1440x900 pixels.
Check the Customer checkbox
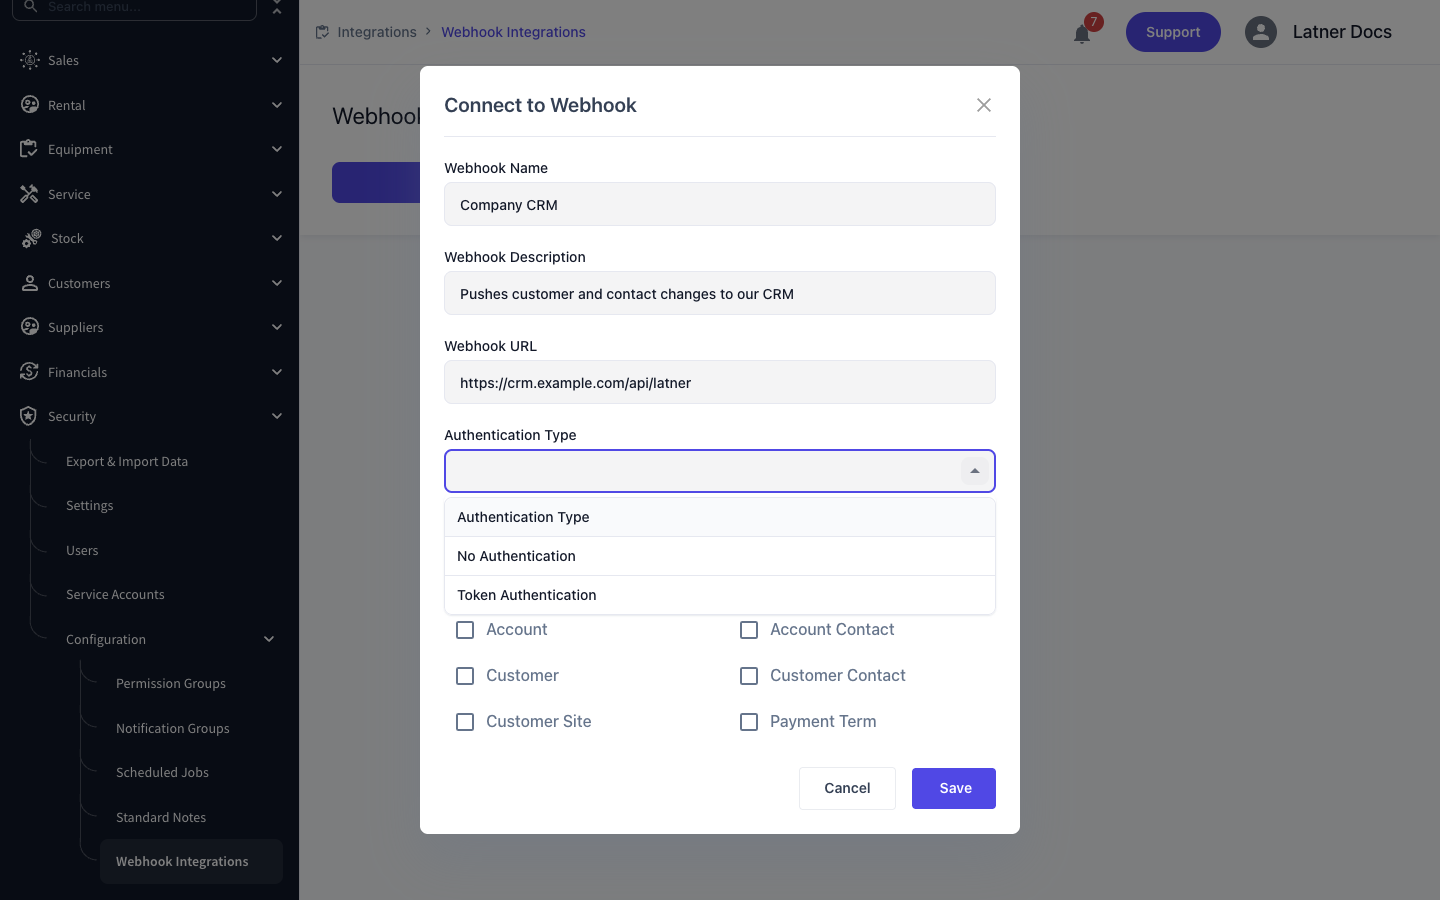point(465,676)
